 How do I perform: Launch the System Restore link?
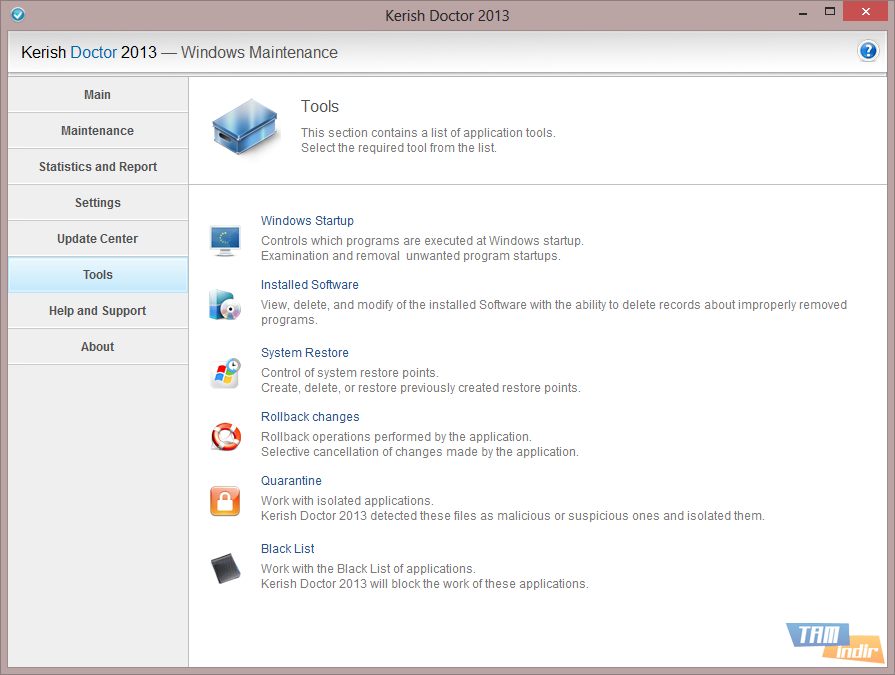(304, 353)
